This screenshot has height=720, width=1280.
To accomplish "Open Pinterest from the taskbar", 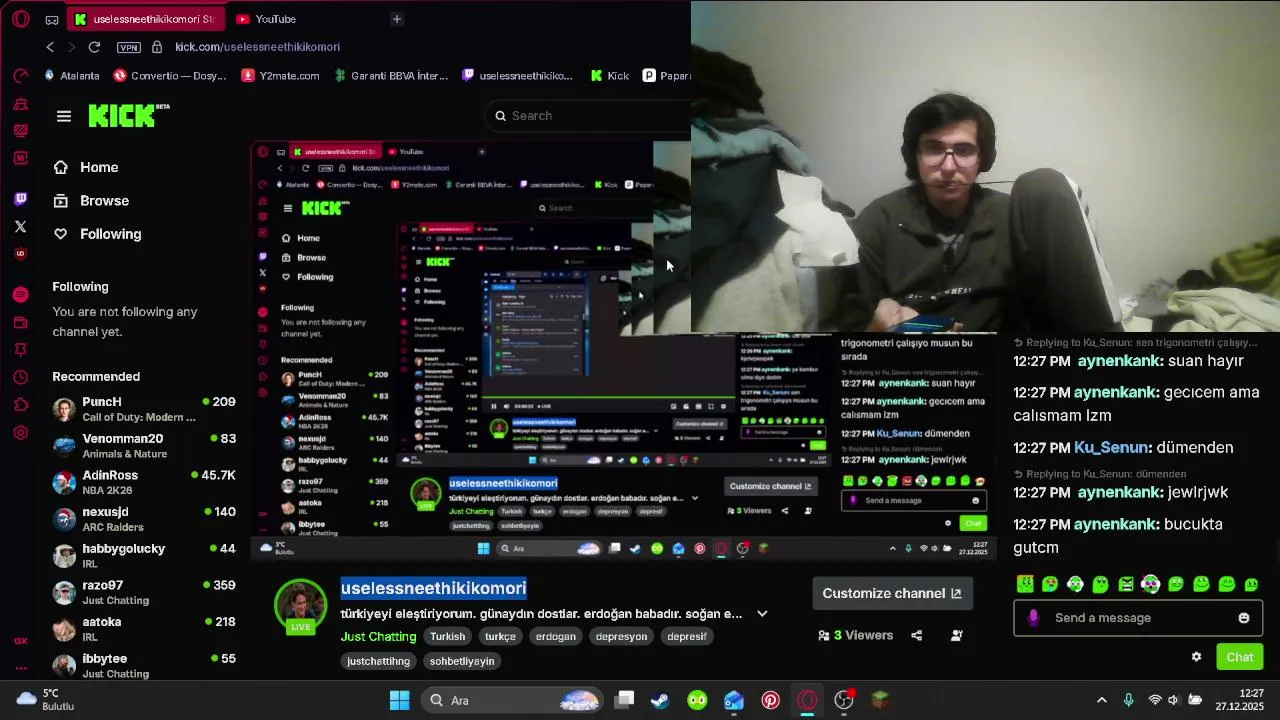I will (x=770, y=700).
